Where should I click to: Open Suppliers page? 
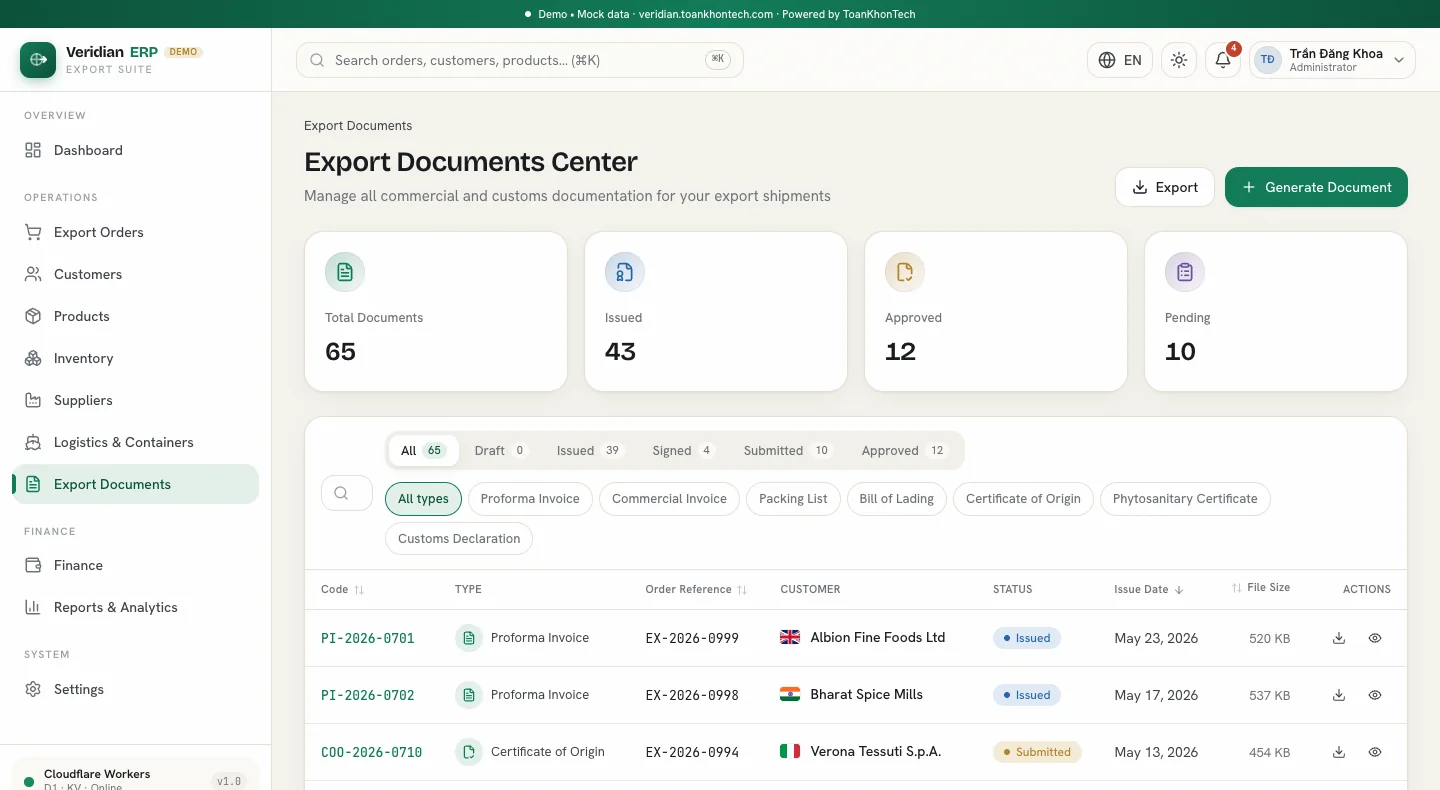coord(135,400)
